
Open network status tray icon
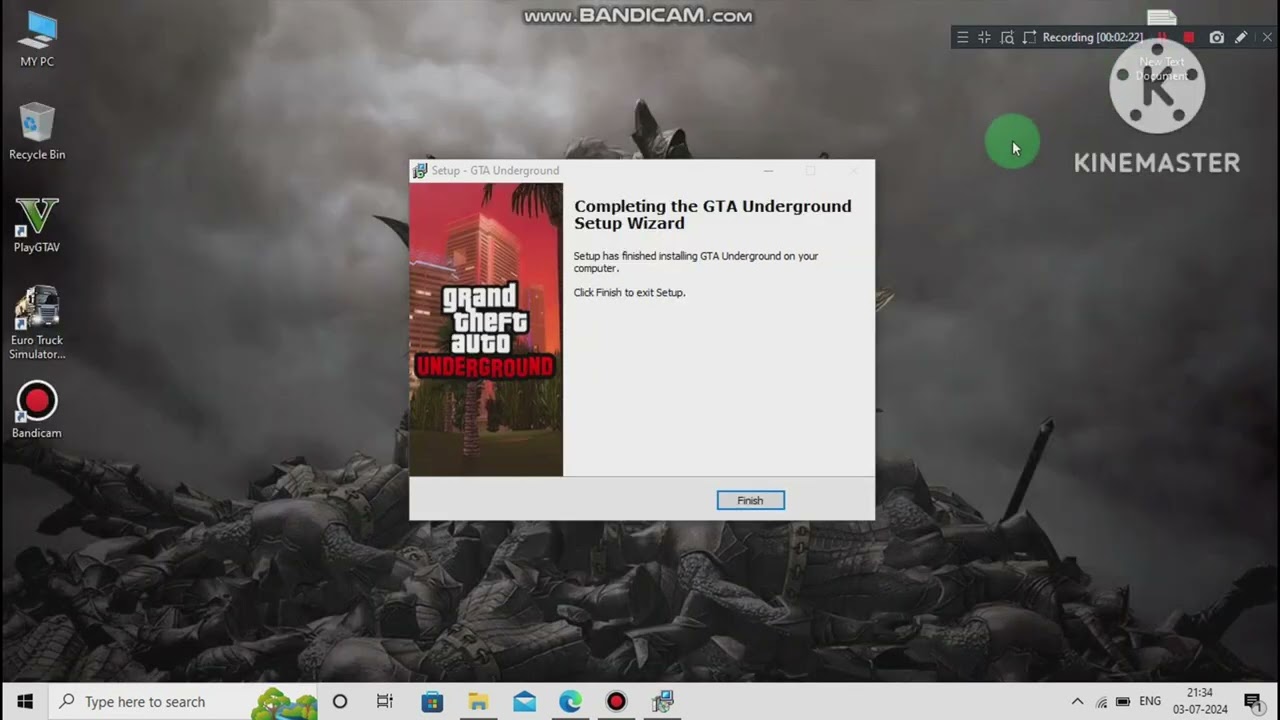pos(1101,702)
